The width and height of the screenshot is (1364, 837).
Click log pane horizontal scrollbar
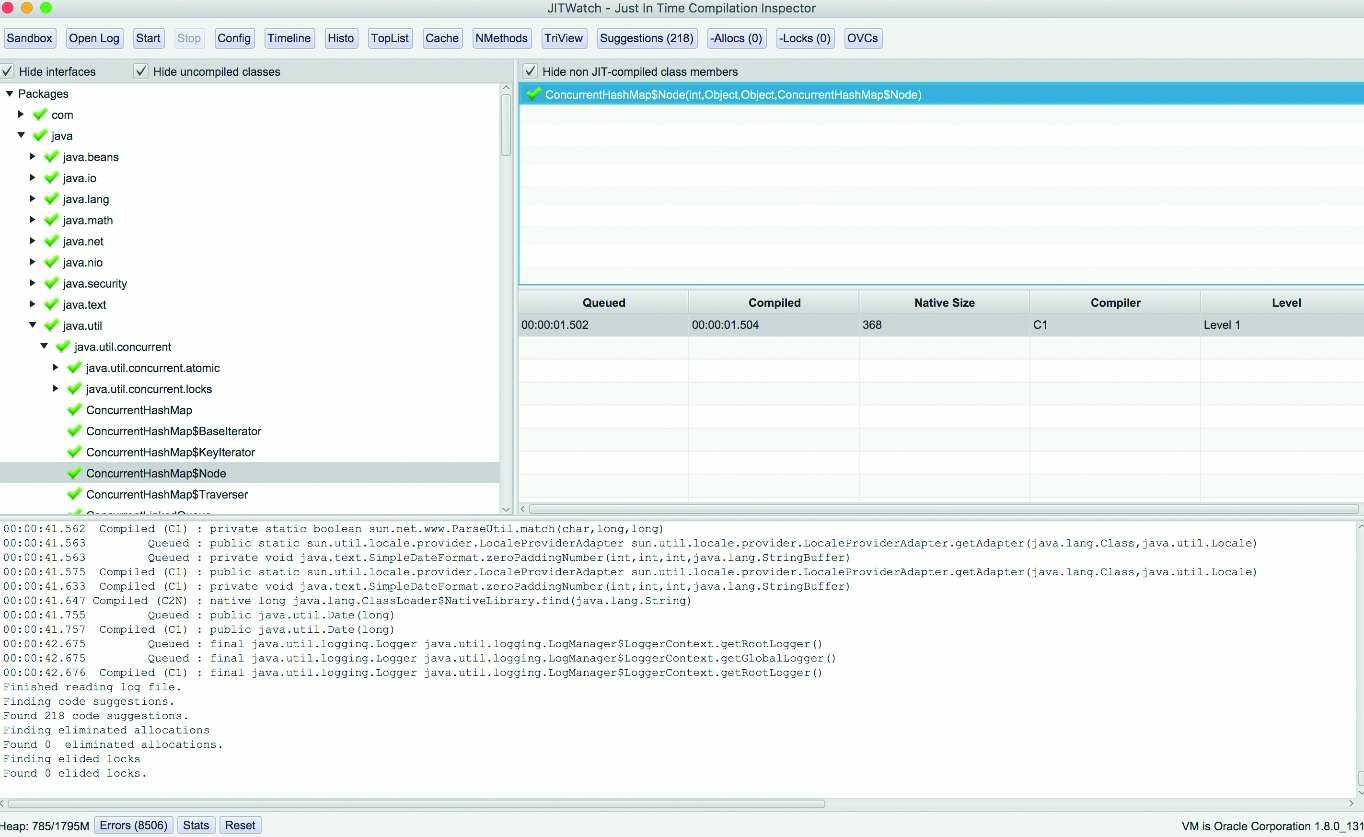[416, 803]
